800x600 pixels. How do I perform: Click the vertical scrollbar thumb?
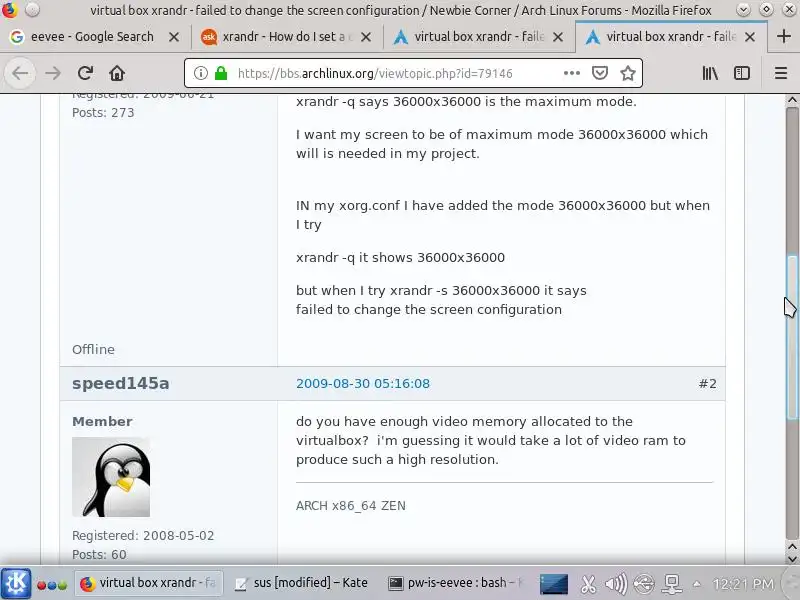click(792, 337)
